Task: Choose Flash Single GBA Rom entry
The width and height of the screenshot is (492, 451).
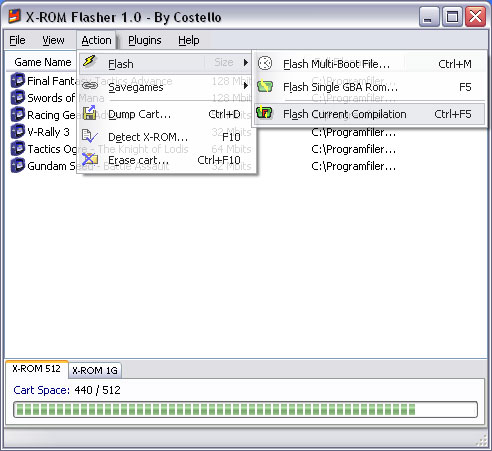Action: [369, 87]
